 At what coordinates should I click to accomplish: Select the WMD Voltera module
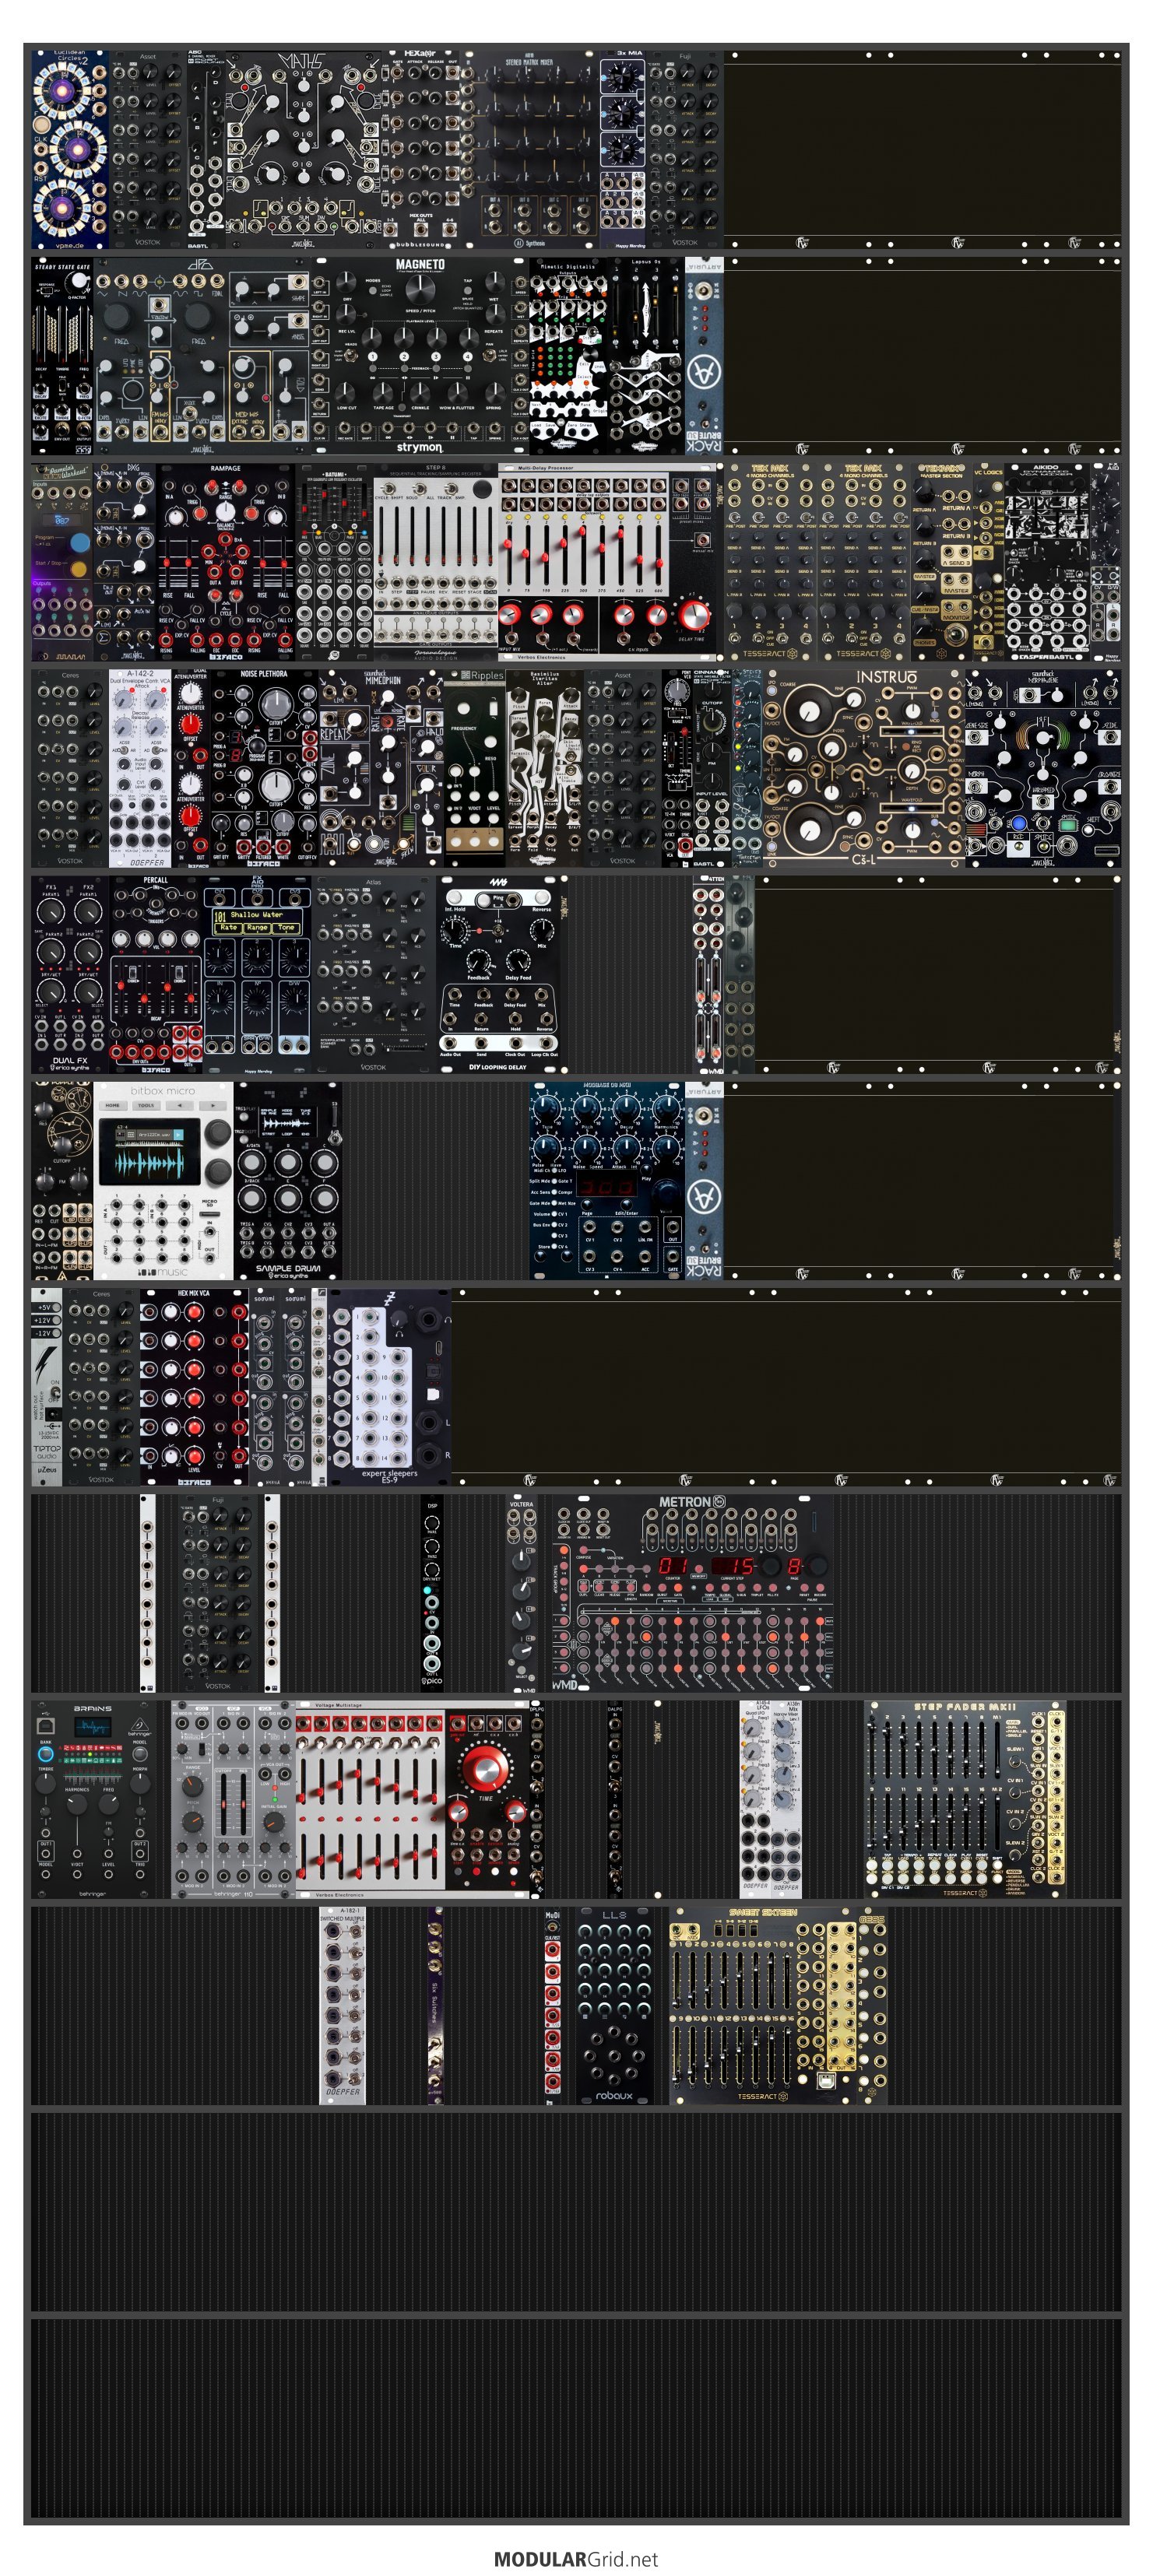pos(521,1592)
